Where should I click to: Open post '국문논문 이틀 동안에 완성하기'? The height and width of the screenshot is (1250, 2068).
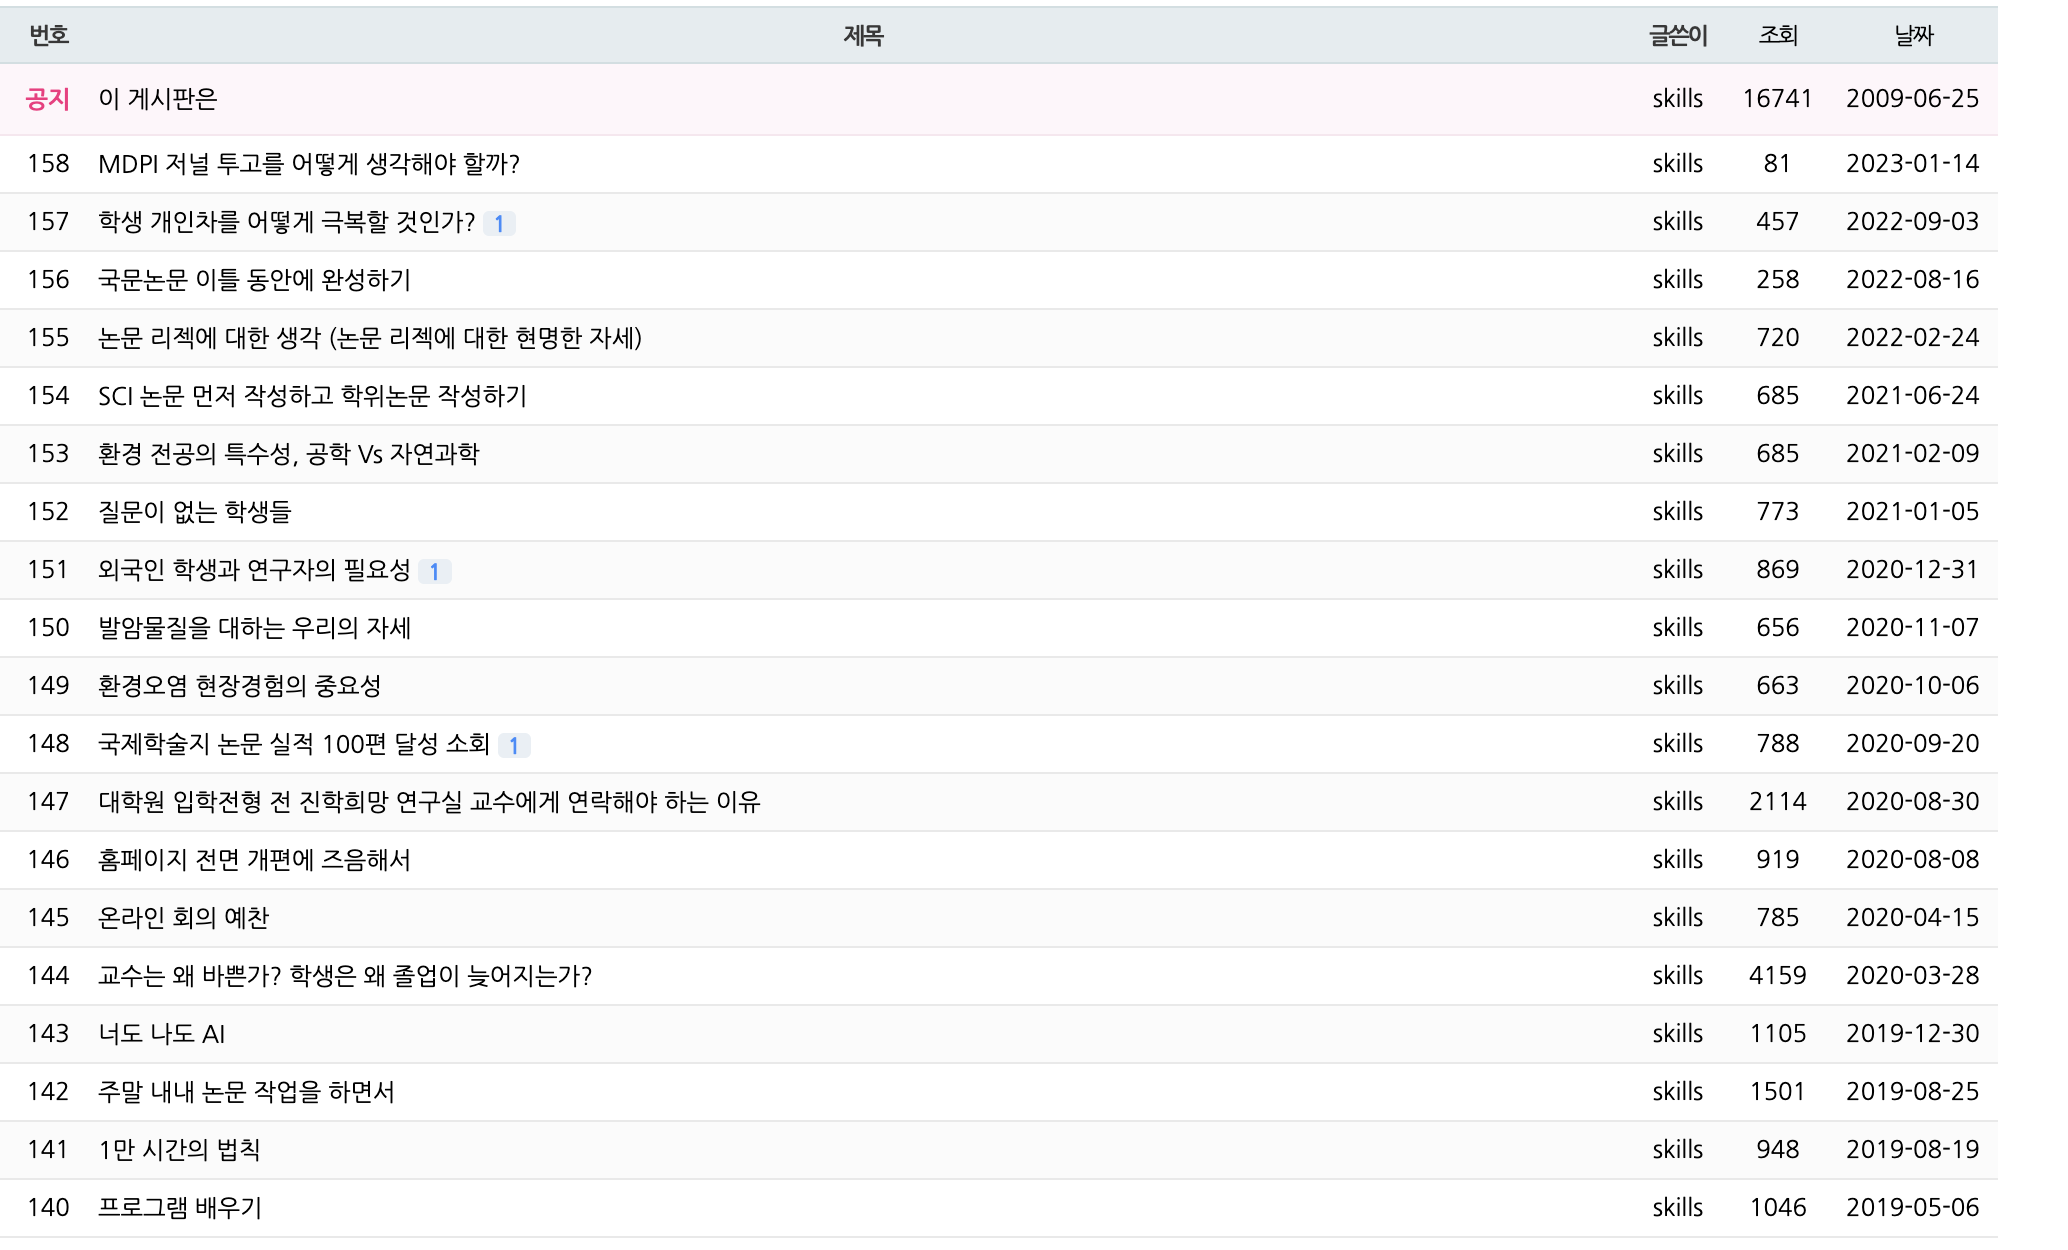point(254,280)
